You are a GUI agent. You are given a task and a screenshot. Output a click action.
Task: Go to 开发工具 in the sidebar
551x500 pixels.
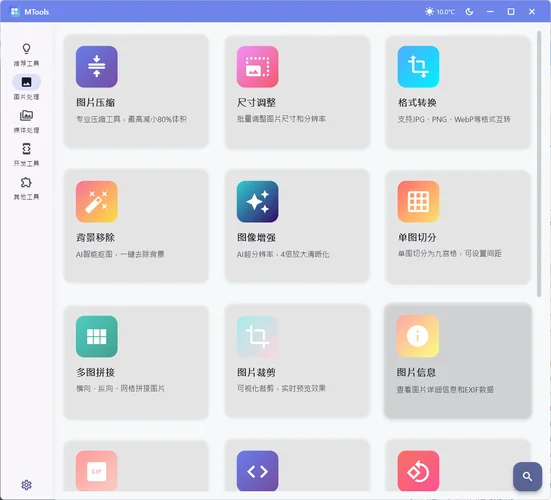(x=26, y=155)
